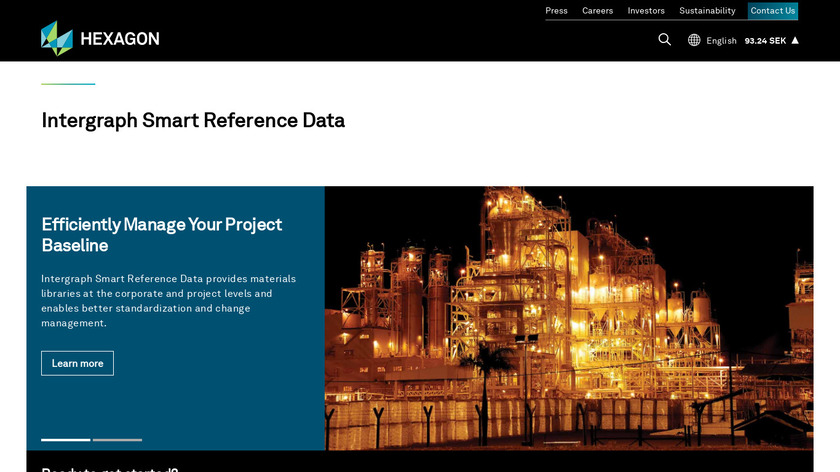Click the illuminated plant hero image
Image resolution: width=840 pixels, height=472 pixels.
[569, 318]
